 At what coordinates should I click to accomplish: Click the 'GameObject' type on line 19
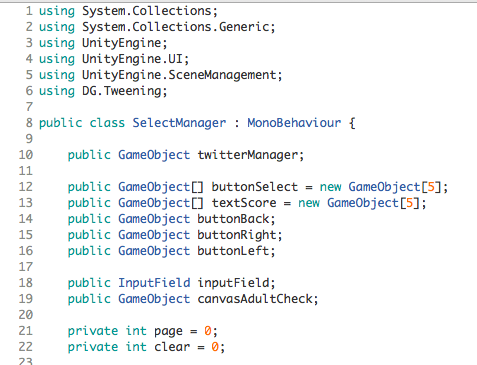click(154, 300)
